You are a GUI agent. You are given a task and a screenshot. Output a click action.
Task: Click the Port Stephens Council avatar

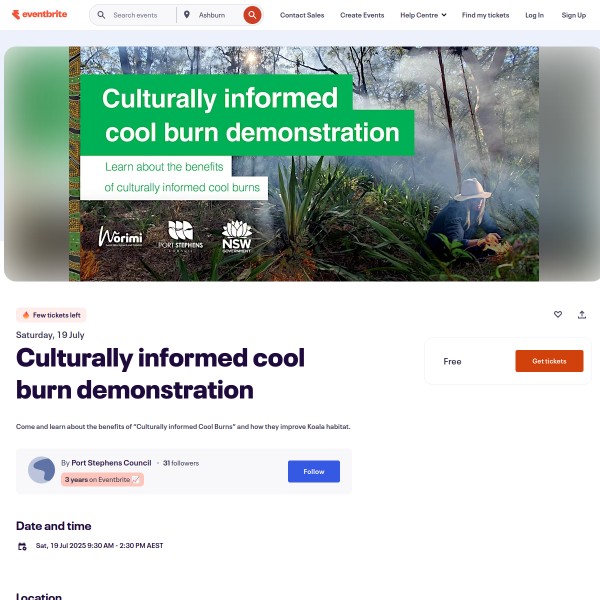(41, 470)
